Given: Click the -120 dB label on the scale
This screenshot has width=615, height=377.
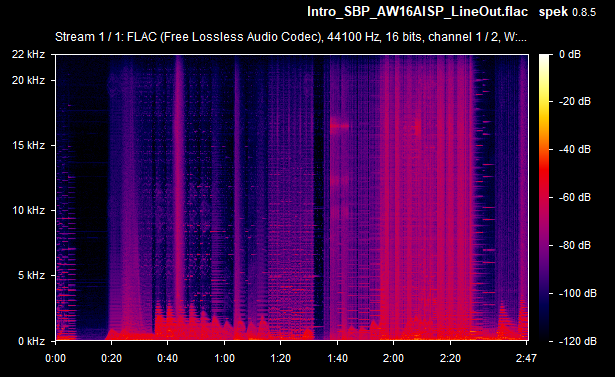Looking at the screenshot, I should click(577, 341).
